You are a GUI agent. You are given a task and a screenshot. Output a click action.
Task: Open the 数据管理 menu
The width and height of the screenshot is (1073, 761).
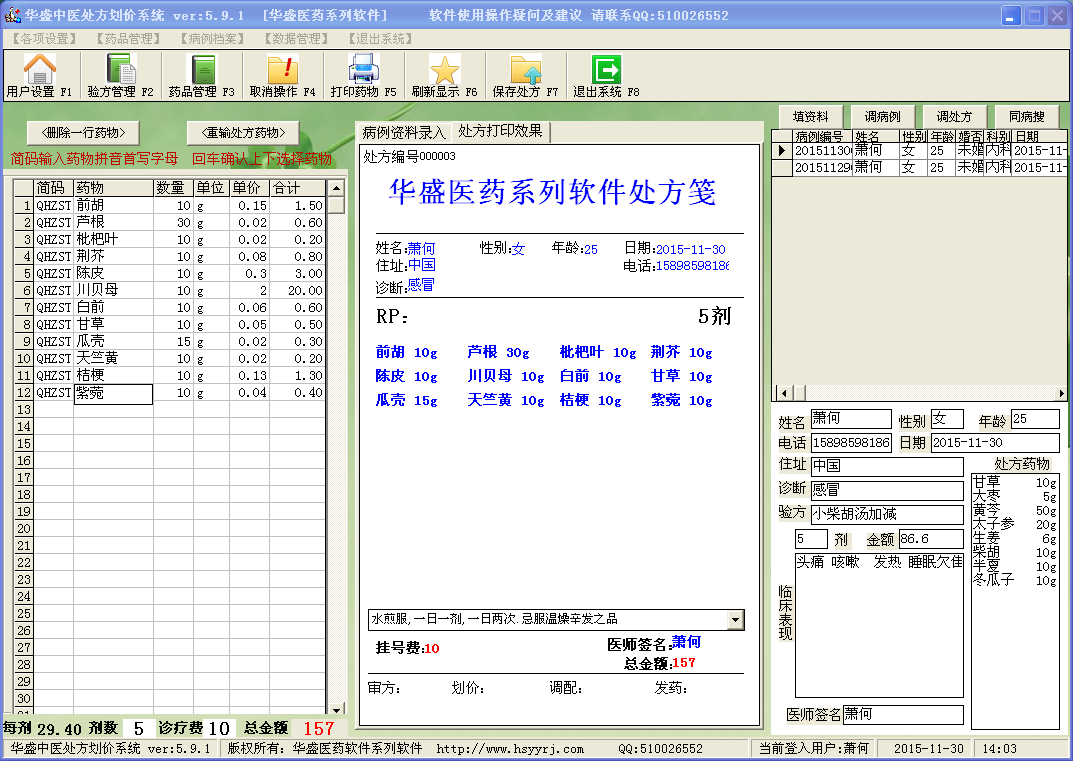click(296, 38)
